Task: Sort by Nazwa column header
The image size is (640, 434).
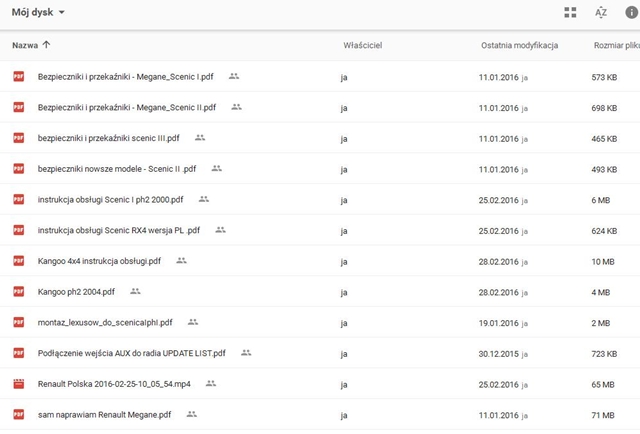Action: 25,45
